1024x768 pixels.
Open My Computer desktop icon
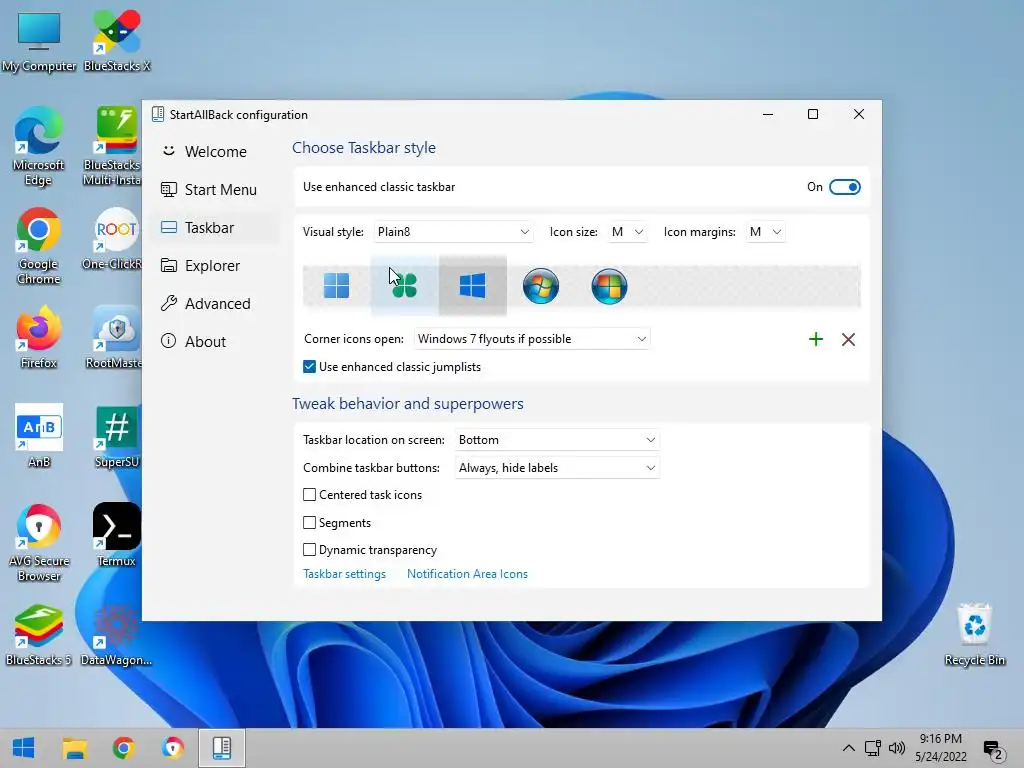tap(39, 40)
